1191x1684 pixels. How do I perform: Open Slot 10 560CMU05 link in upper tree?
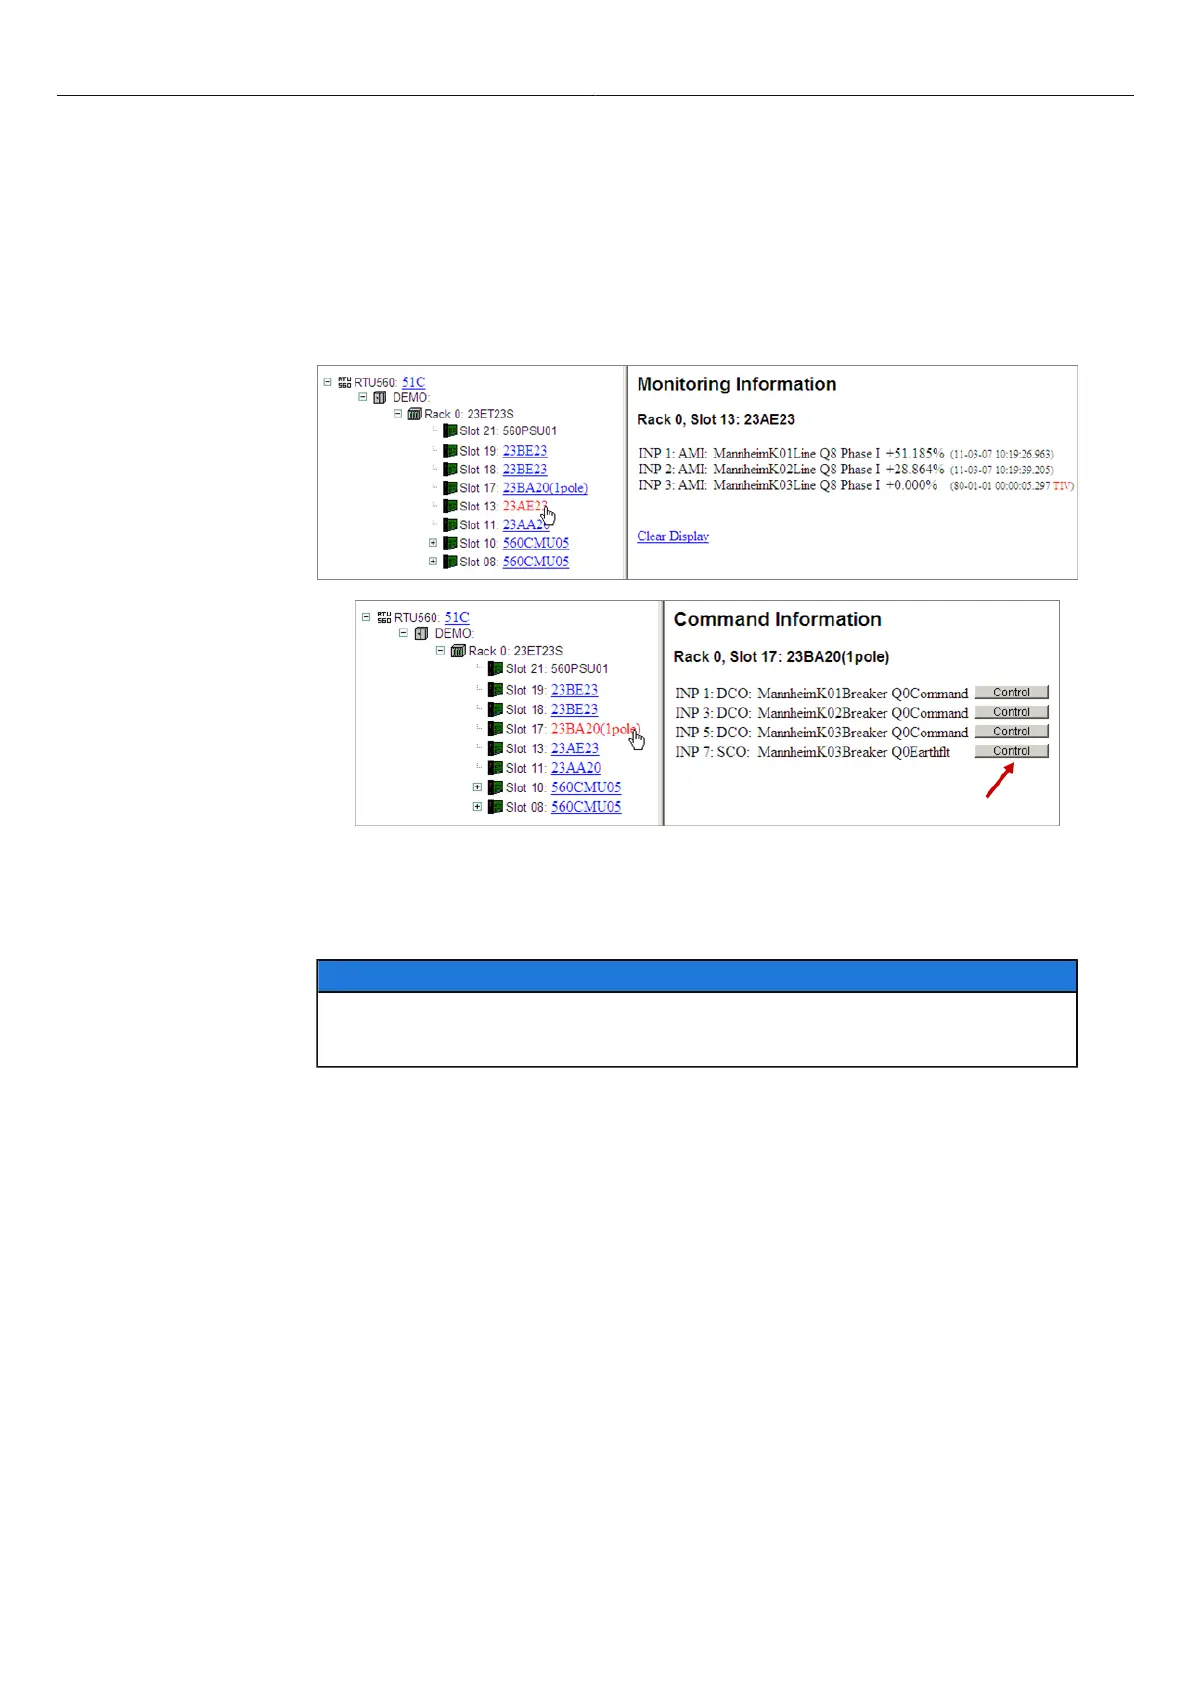coord(536,543)
